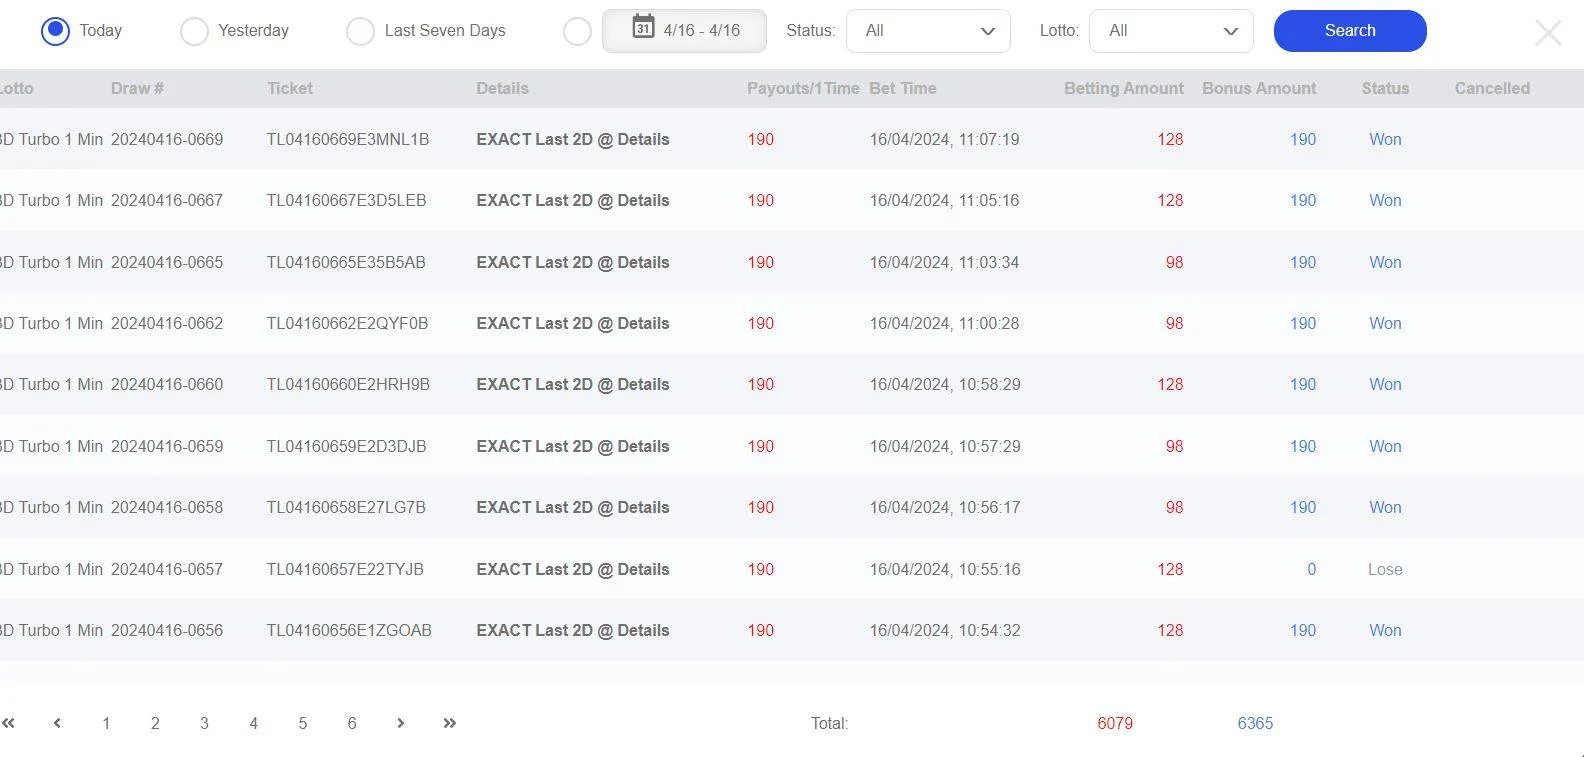The width and height of the screenshot is (1584, 757).
Task: Select ticket TL04160660E2HRH9B
Action: [348, 384]
